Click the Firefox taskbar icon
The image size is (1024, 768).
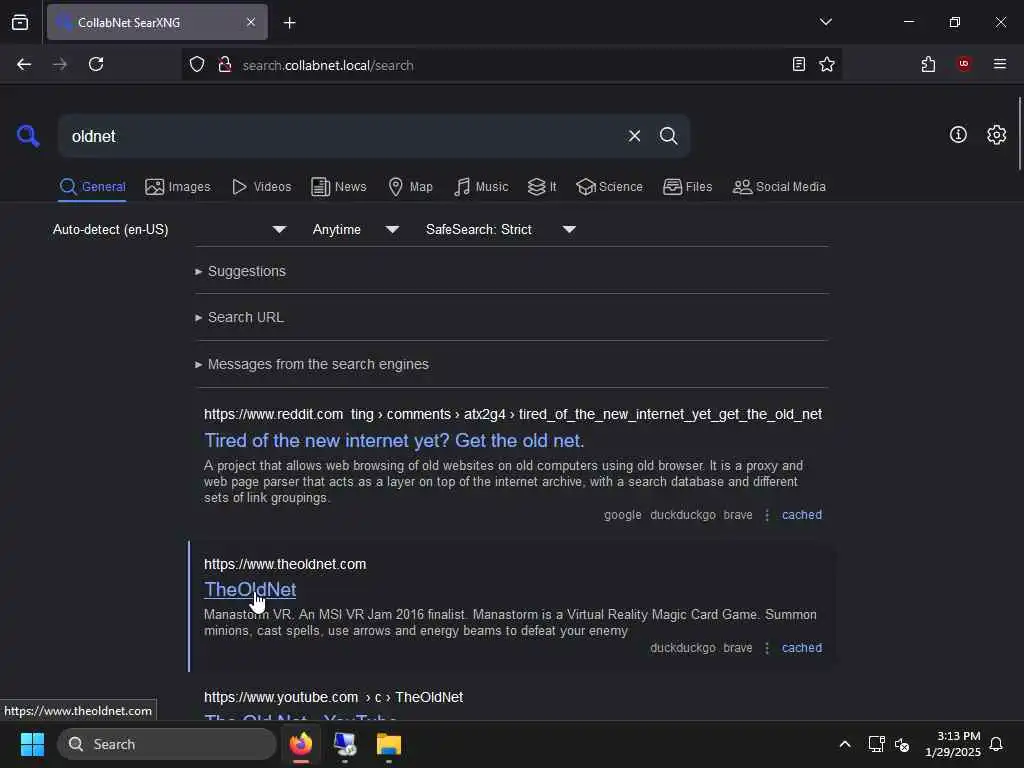(x=301, y=744)
